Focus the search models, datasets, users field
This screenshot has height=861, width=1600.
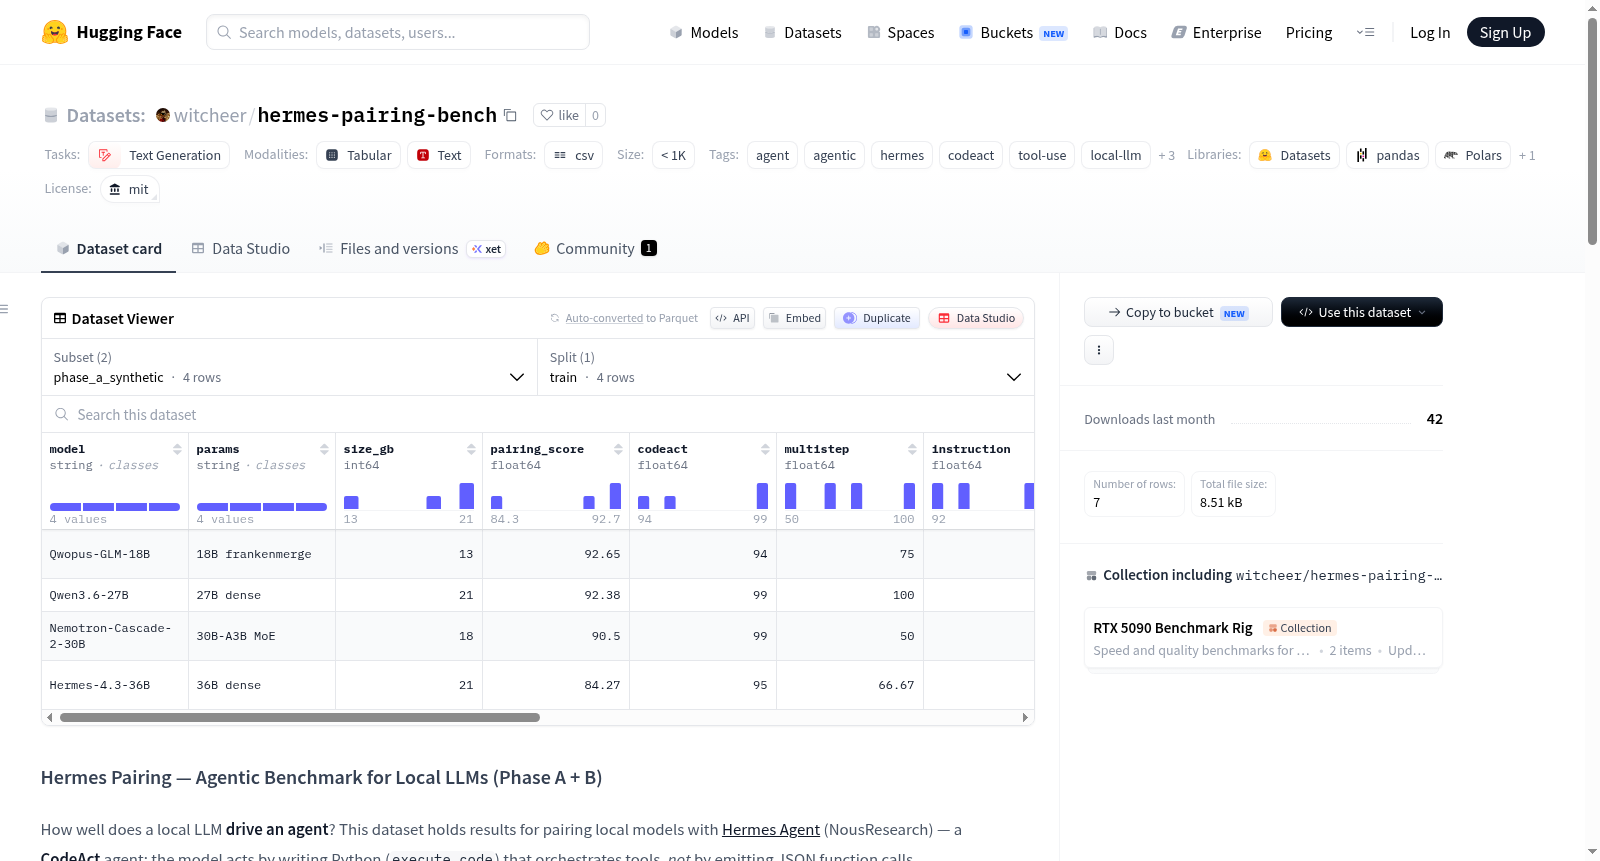pyautogui.click(x=398, y=32)
